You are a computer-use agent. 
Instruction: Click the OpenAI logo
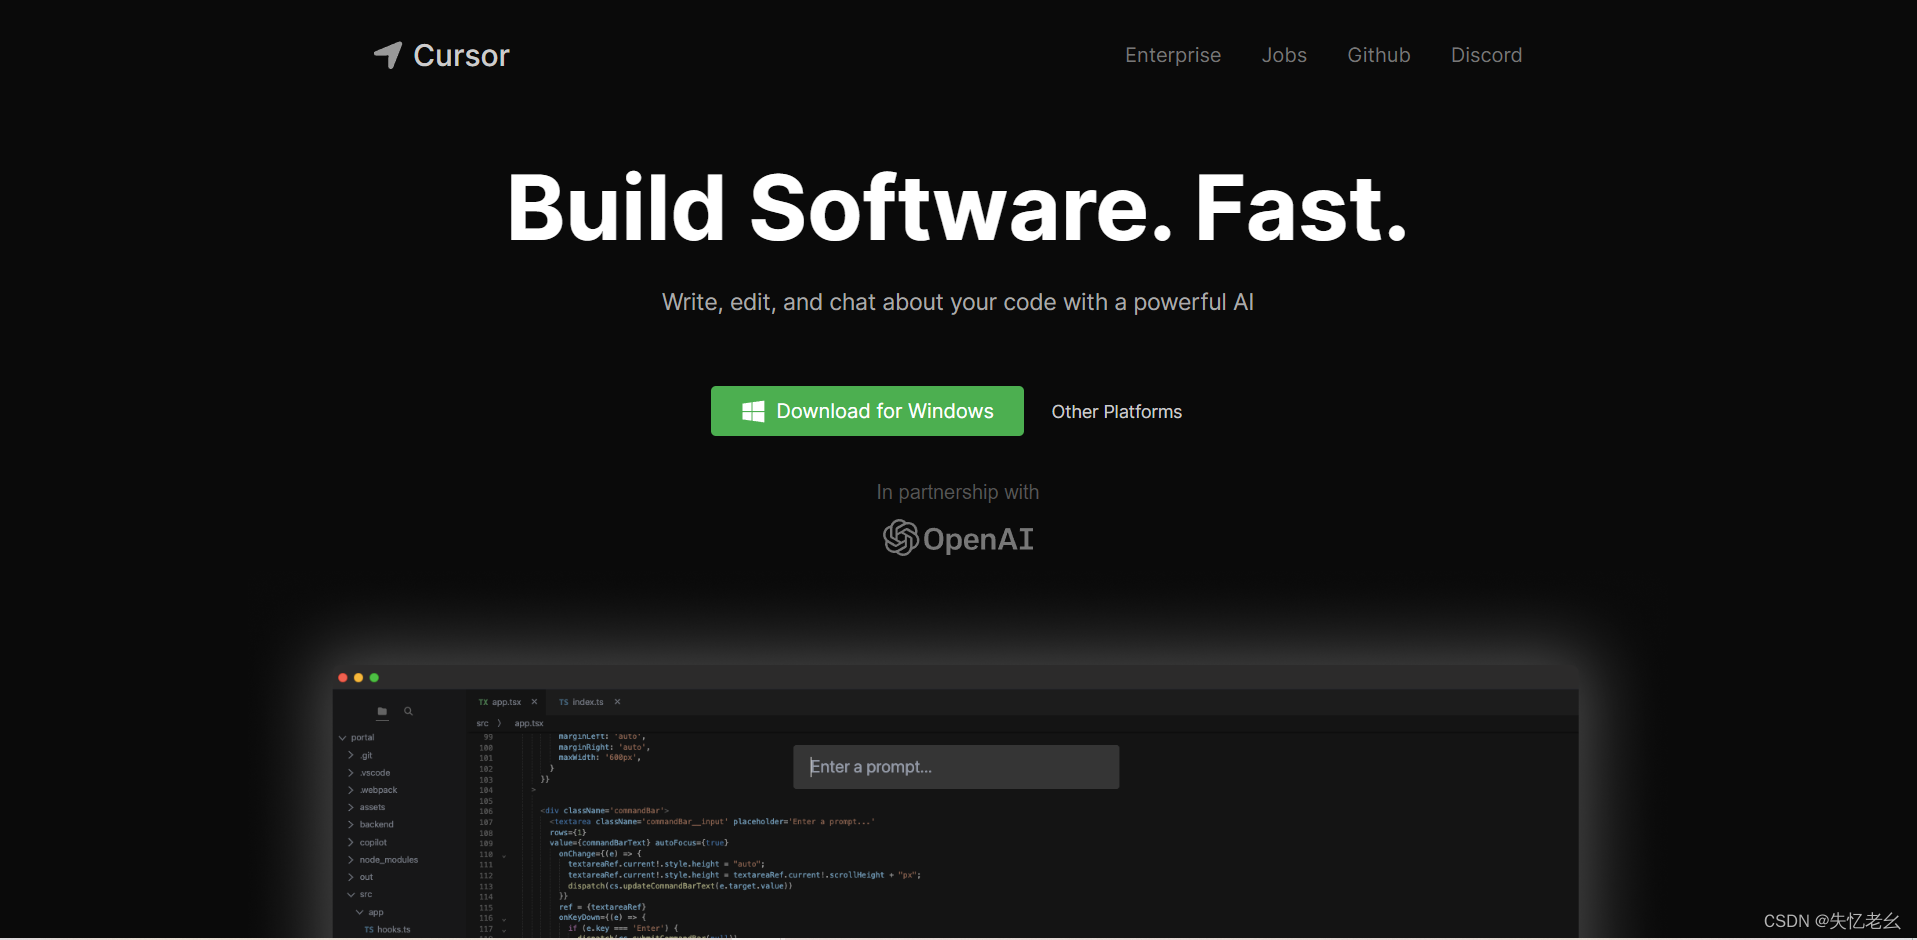[x=958, y=538]
